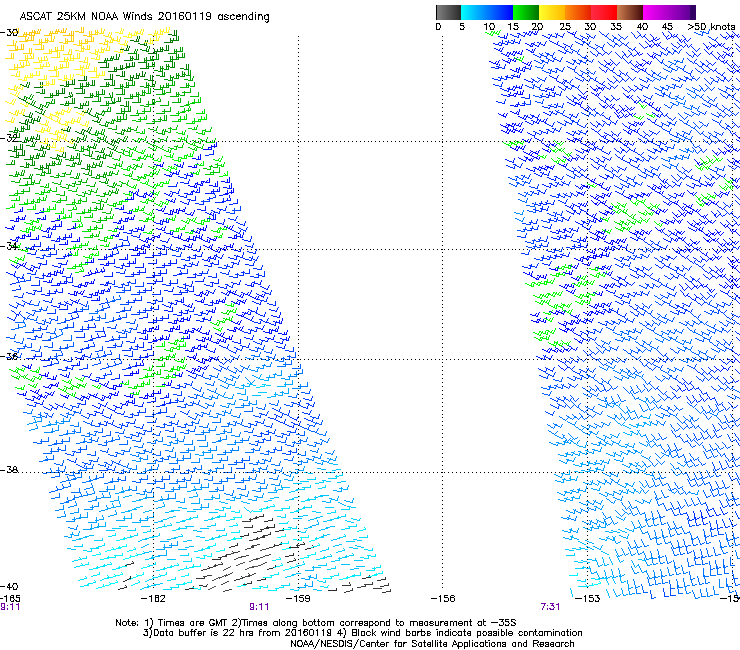The width and height of the screenshot is (740, 650).
Task: Click the '-36' latitude label
Action: point(10,356)
